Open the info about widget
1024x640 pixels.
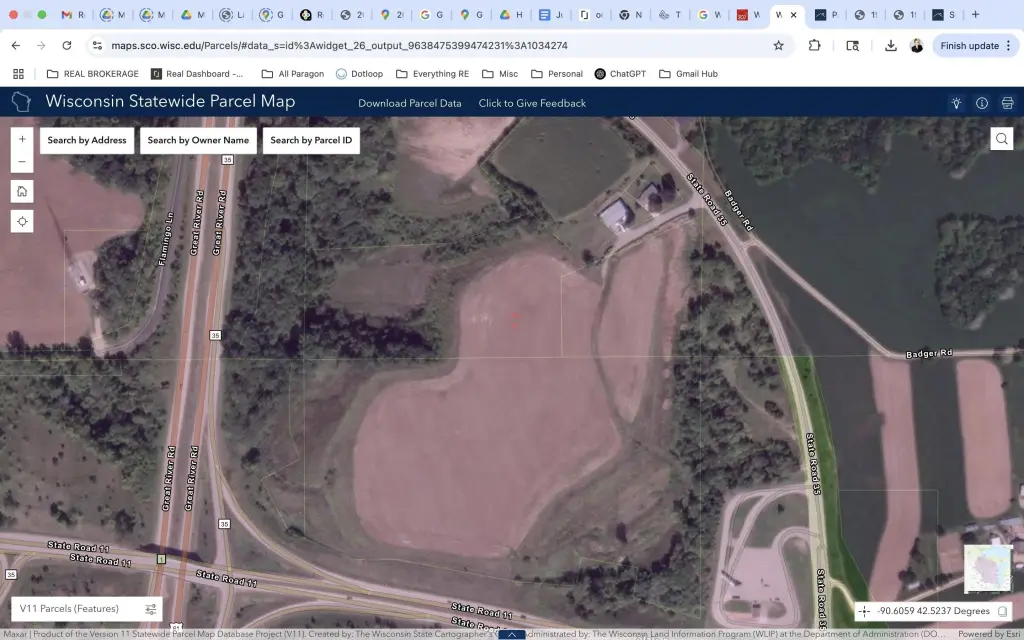tap(982, 103)
